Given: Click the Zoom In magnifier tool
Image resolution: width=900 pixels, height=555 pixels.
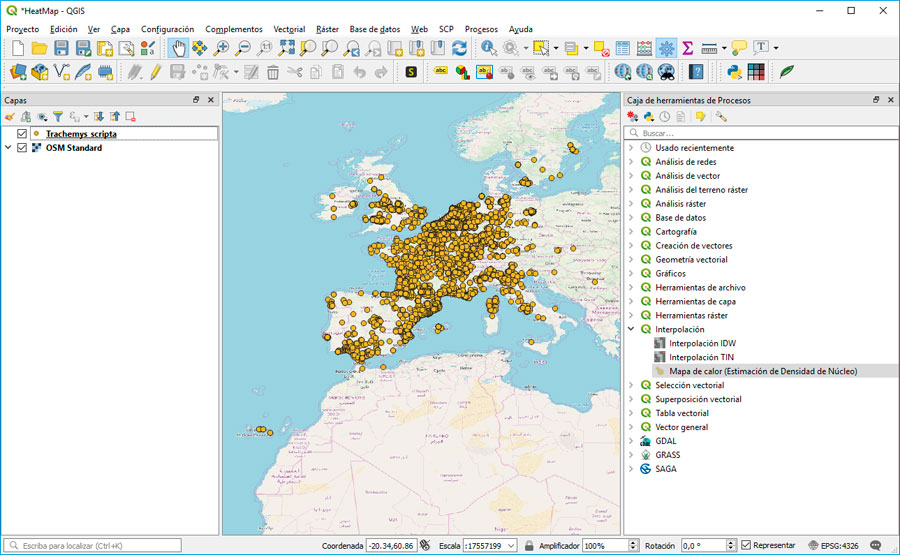Looking at the screenshot, I should point(221,48).
